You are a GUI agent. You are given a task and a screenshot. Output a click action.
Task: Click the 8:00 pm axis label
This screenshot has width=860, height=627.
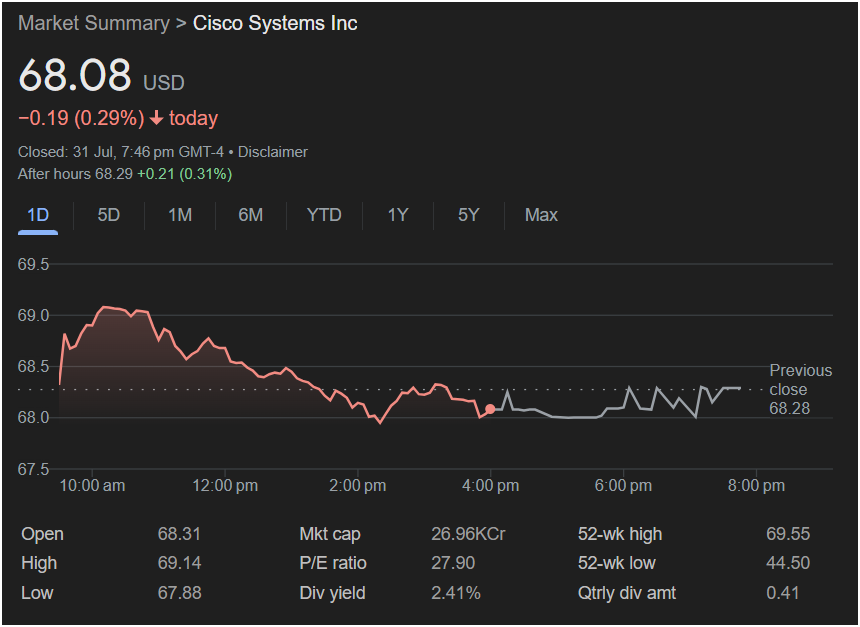756,485
